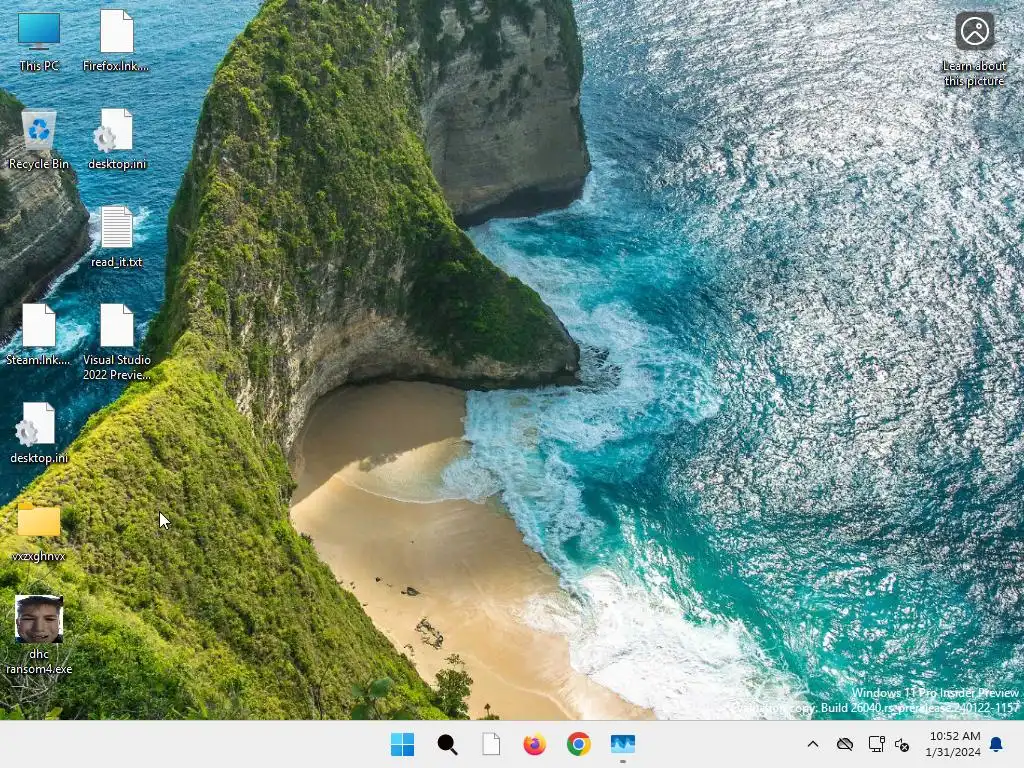Open network status tray icon
This screenshot has width=1024, height=768.
tap(876, 744)
